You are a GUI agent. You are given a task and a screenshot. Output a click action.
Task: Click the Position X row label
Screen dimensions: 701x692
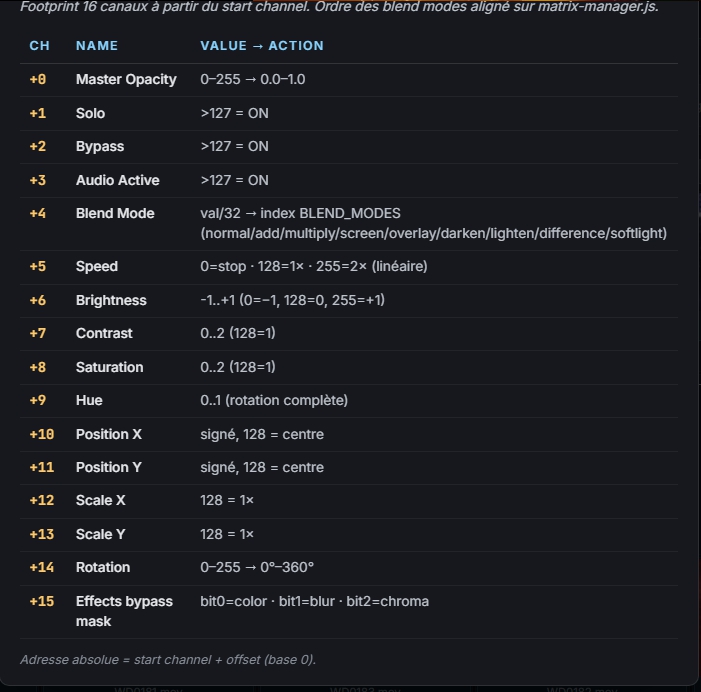109,434
